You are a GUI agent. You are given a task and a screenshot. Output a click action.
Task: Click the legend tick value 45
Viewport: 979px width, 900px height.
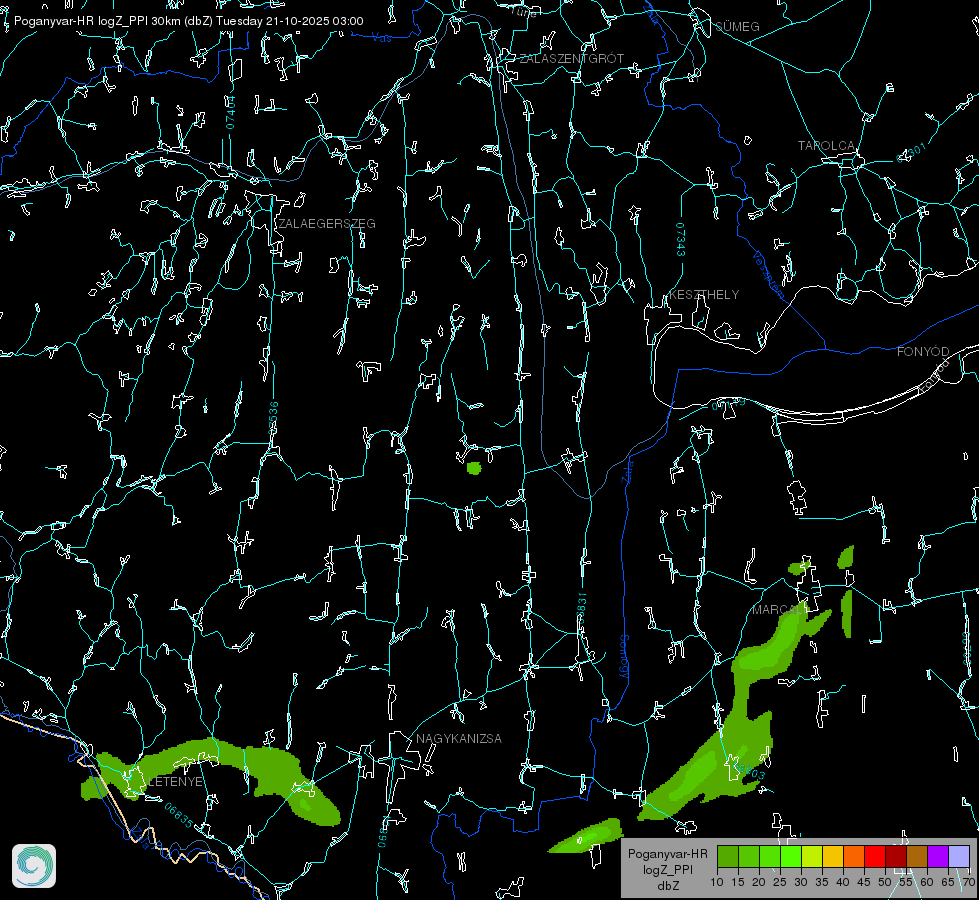coord(863,882)
